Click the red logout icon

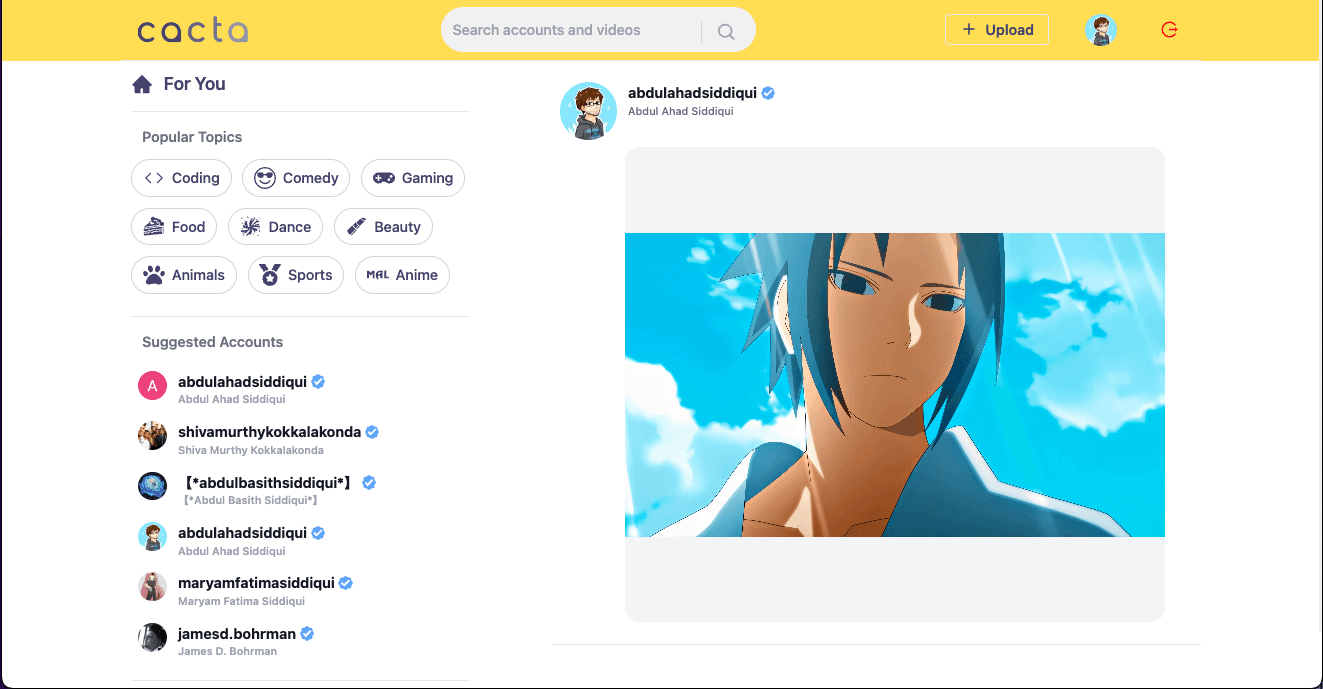point(1169,30)
